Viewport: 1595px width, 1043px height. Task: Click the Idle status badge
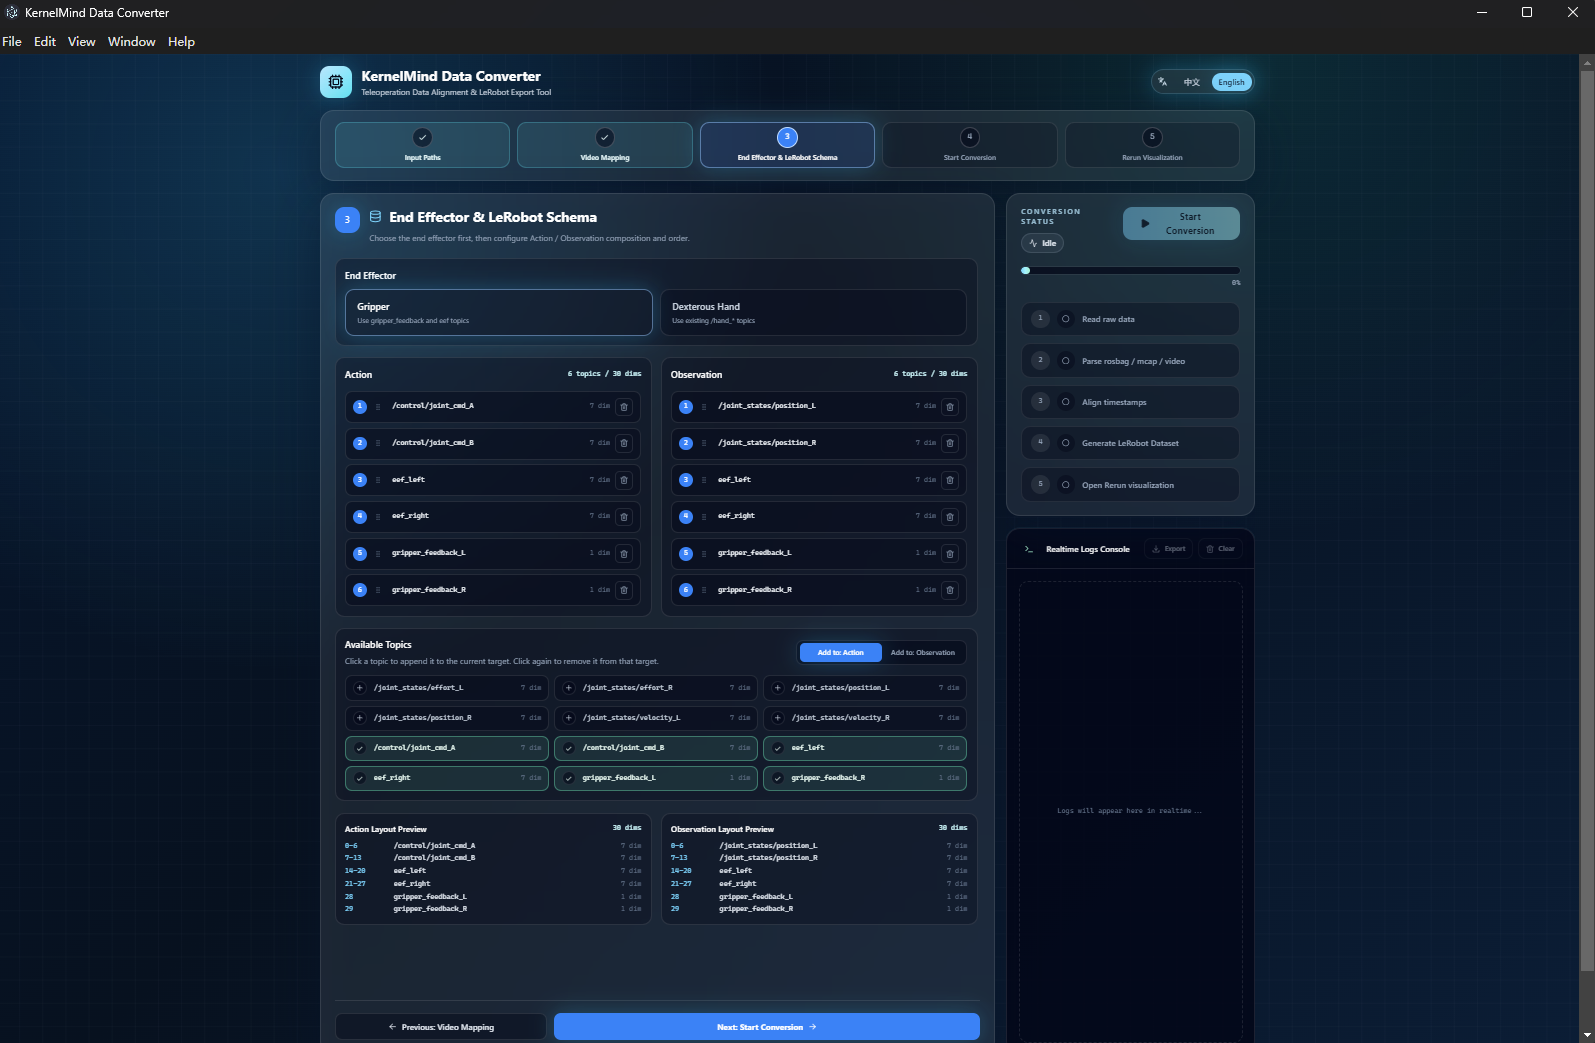[x=1042, y=243]
